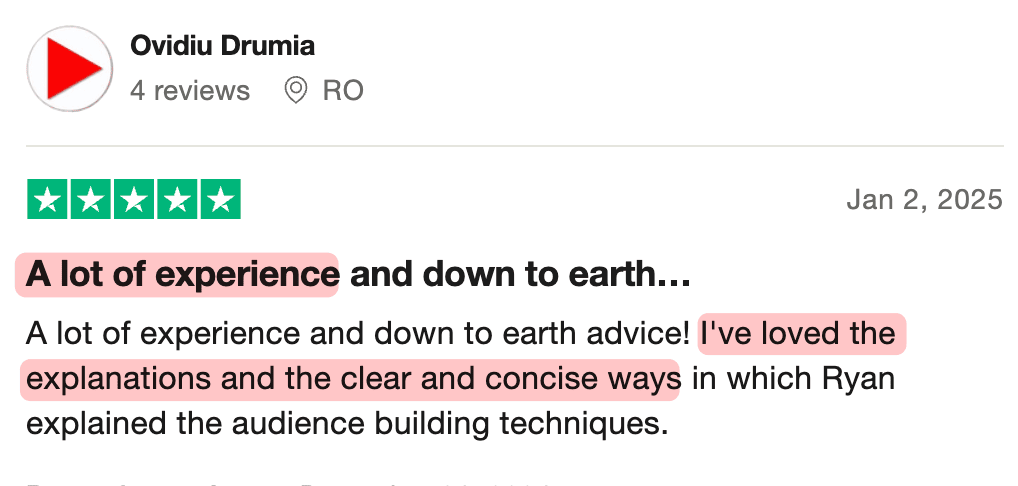Viewport: 1018px width, 486px height.
Task: Click the location pin icon
Action: pos(295,91)
